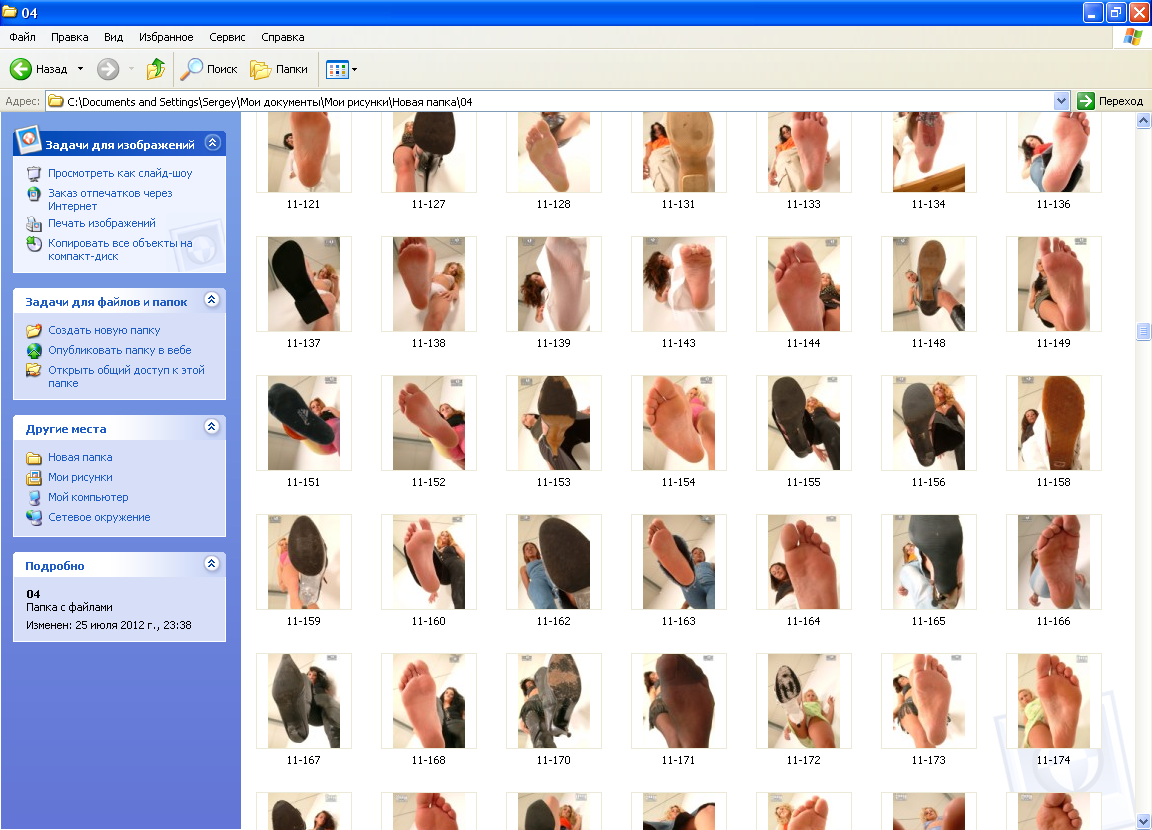This screenshot has width=1152, height=830.
Task: Click the globe icon beside Опубликовать папку
Action: coord(34,351)
